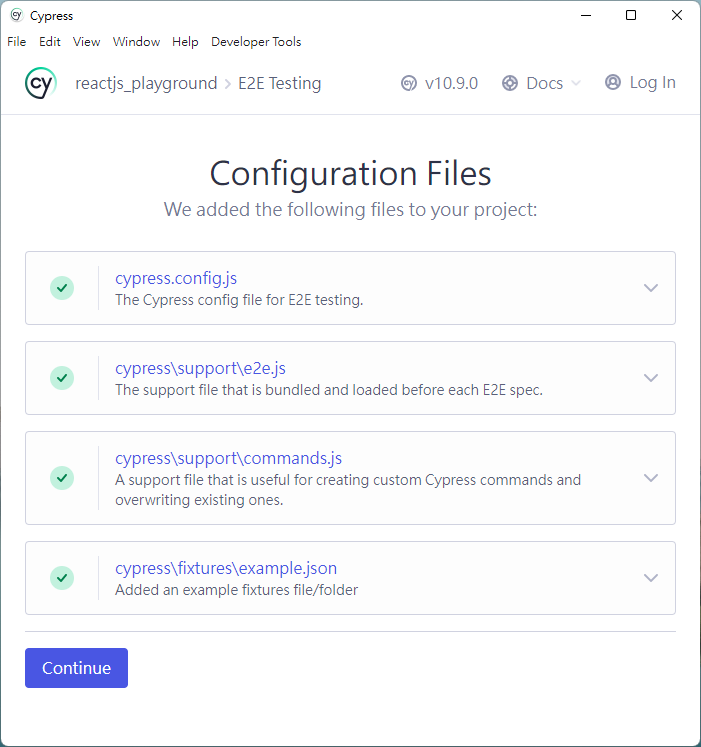Expand the cypress\fixtures\example.json row chevron

(x=651, y=578)
